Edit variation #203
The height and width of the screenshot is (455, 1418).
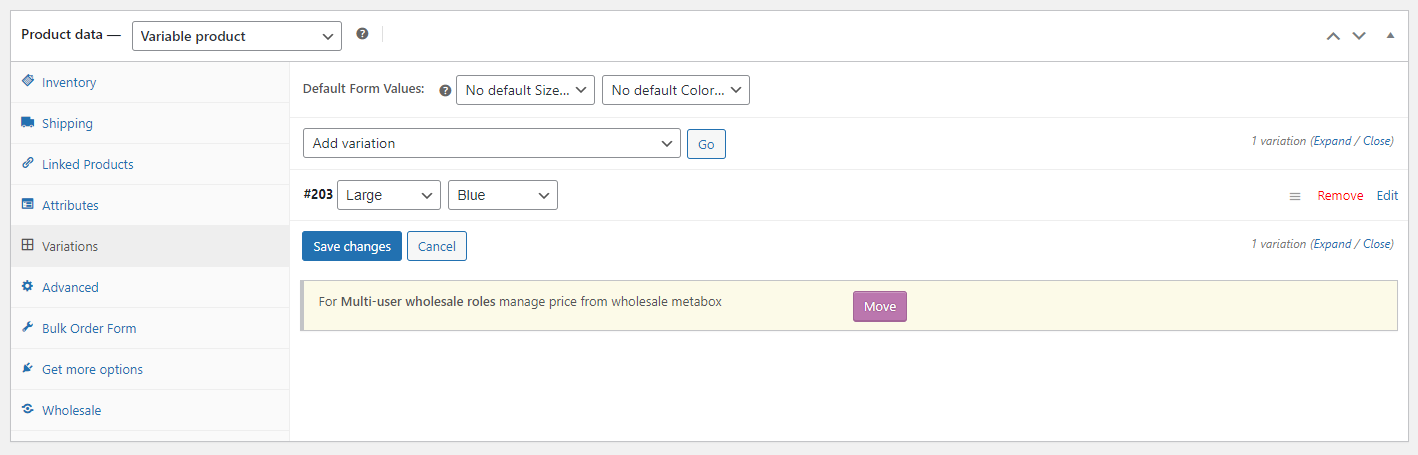pyautogui.click(x=1387, y=196)
